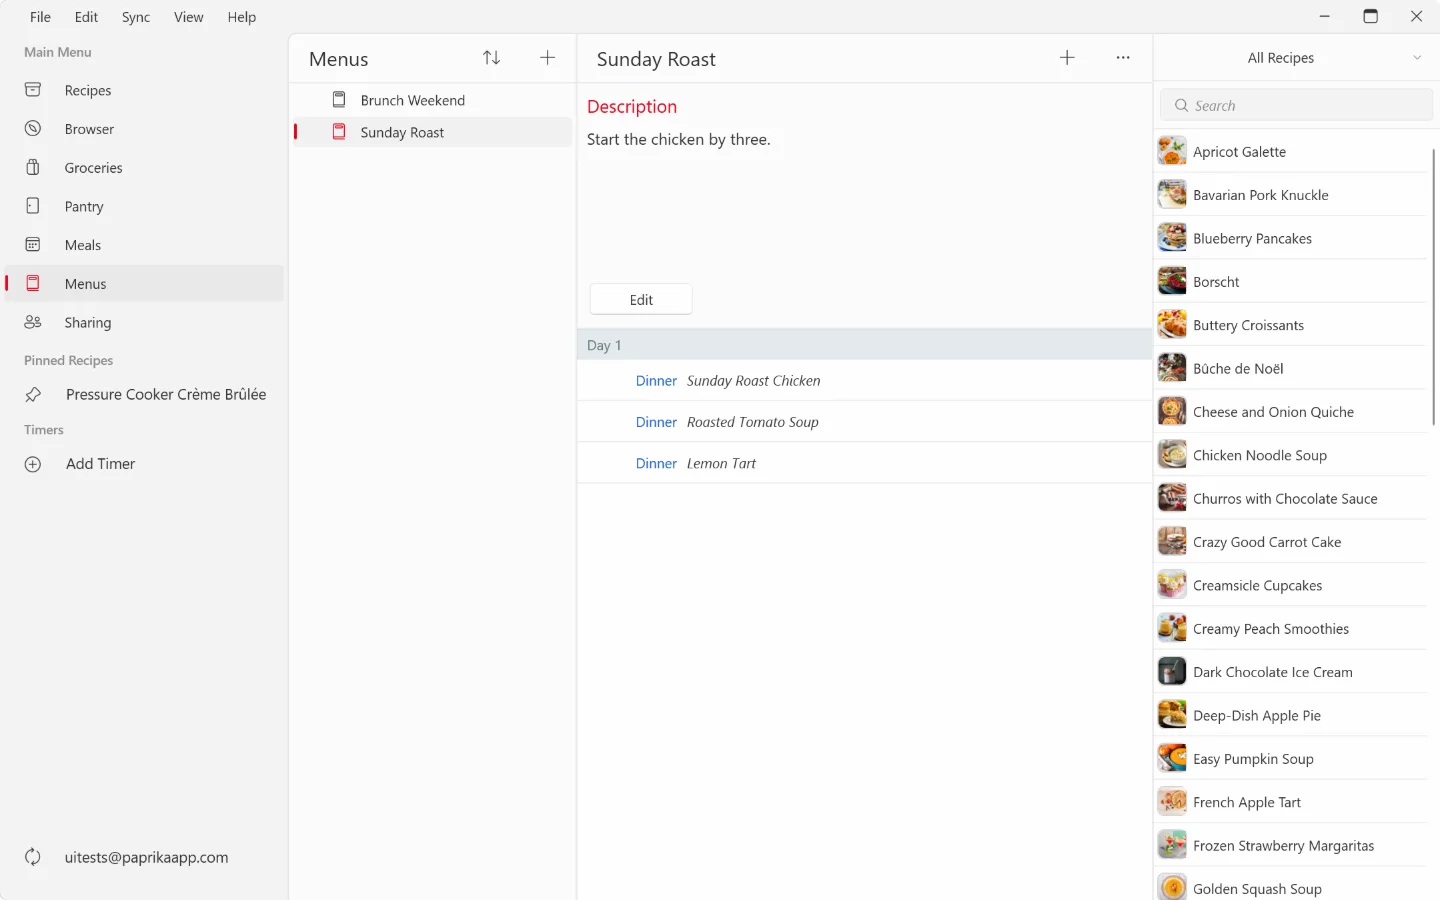
Task: Click the uitests@paprikaapp.com account label
Action: (146, 857)
